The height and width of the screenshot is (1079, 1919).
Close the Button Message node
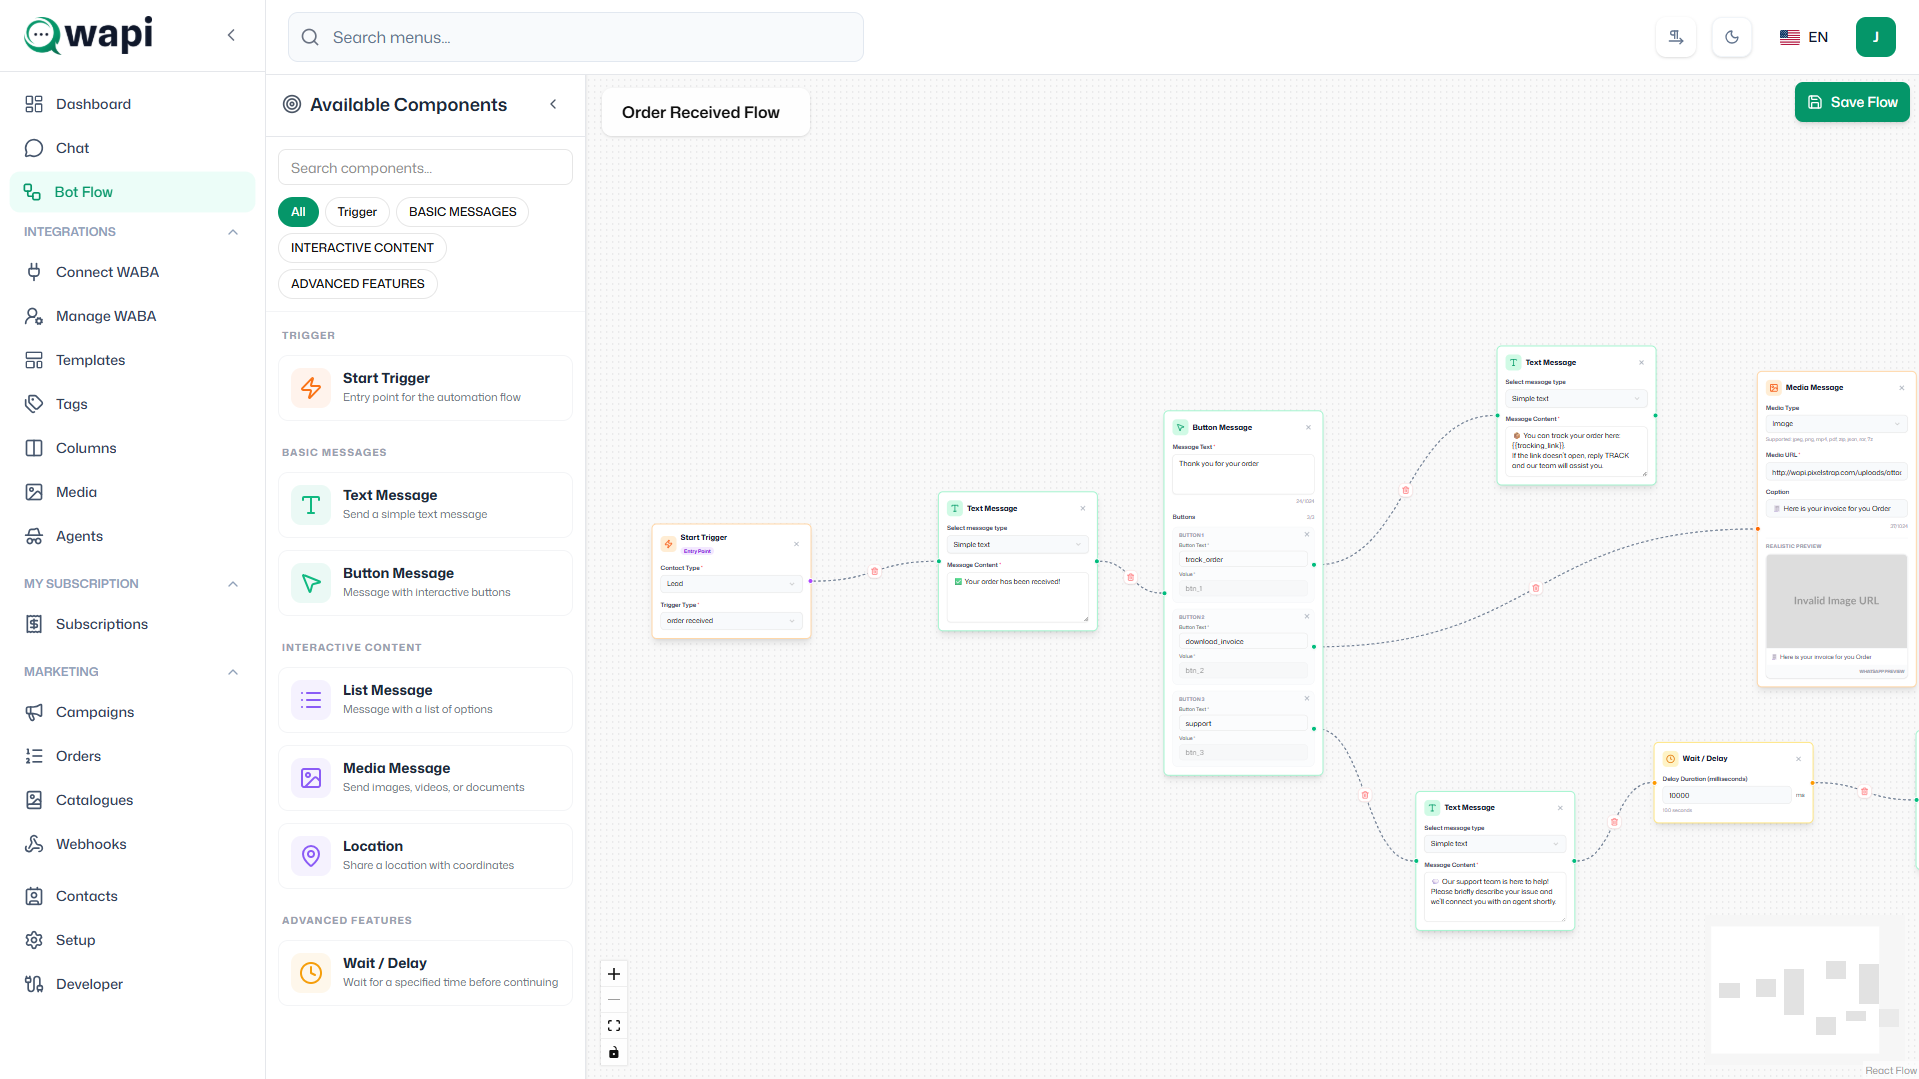tap(1308, 428)
